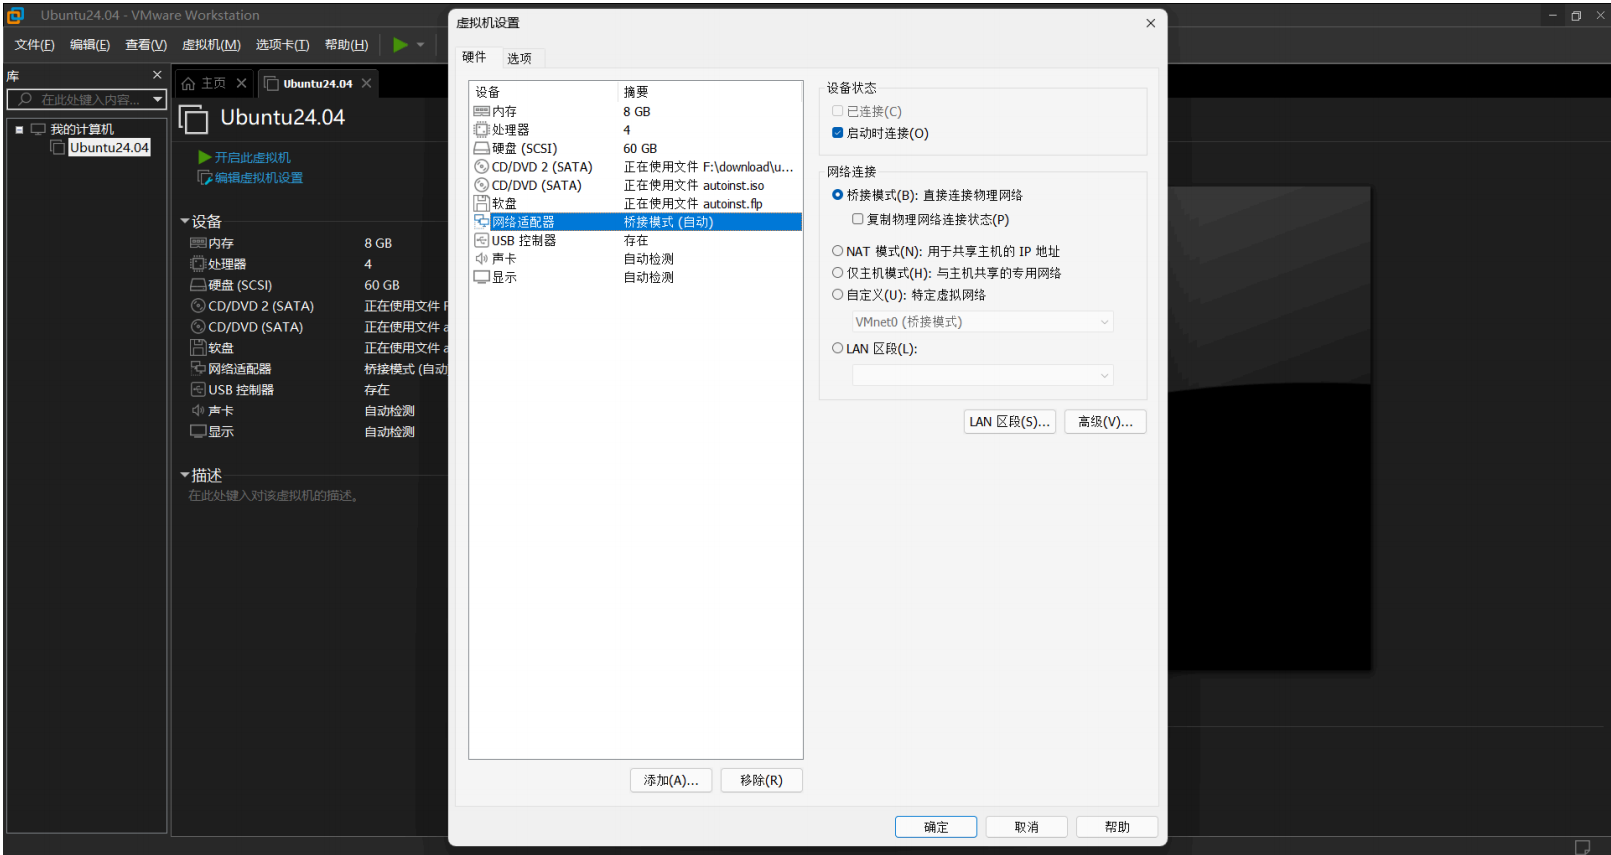Click the display icon in the main window devices
The height and width of the screenshot is (855, 1611).
198,432
